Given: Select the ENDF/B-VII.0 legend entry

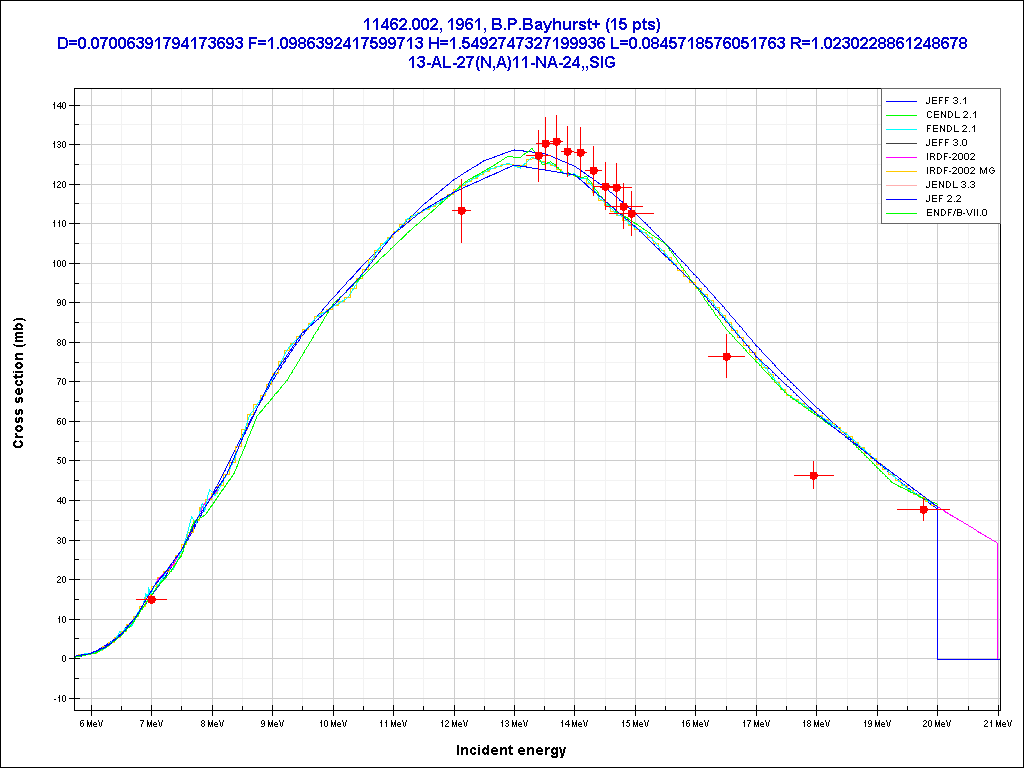Looking at the screenshot, I should pyautogui.click(x=956, y=213).
